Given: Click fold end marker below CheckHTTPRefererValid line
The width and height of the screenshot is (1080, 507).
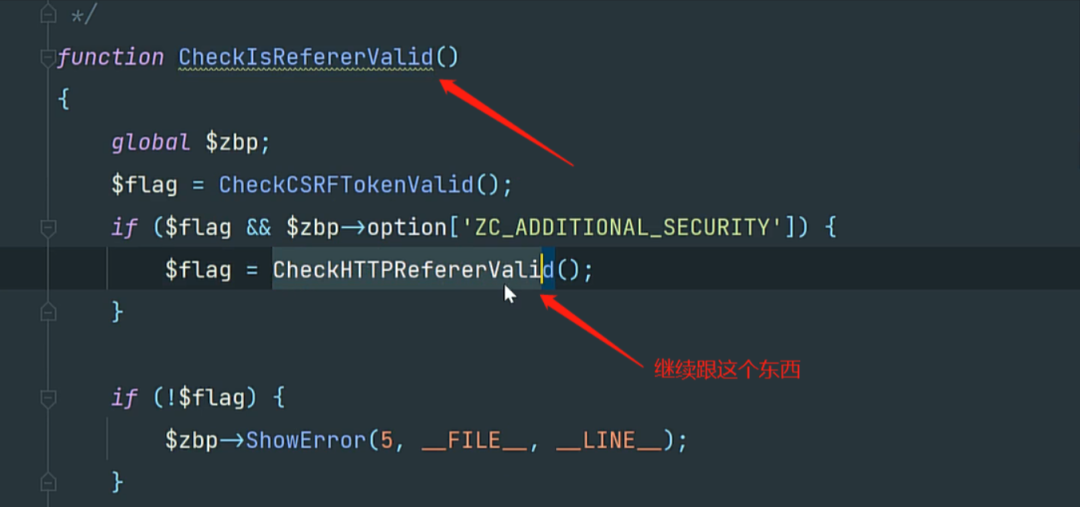Looking at the screenshot, I should (48, 312).
